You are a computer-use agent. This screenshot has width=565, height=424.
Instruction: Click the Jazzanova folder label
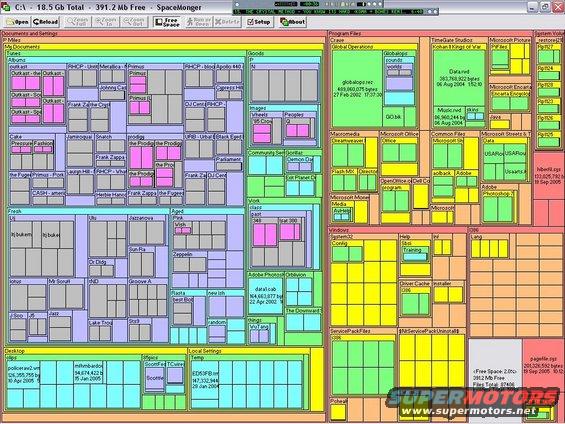(142, 218)
